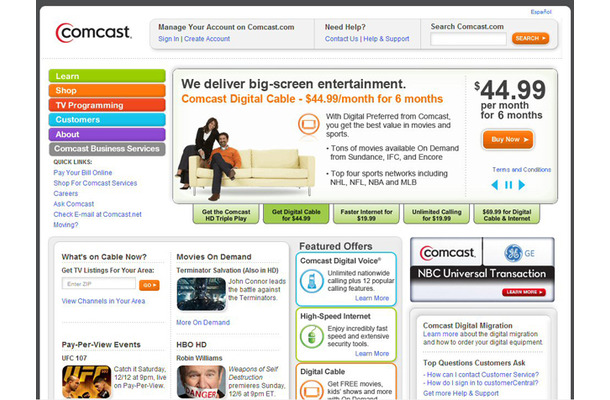
Task: Open Comcast Business Services menu
Action: tap(107, 149)
